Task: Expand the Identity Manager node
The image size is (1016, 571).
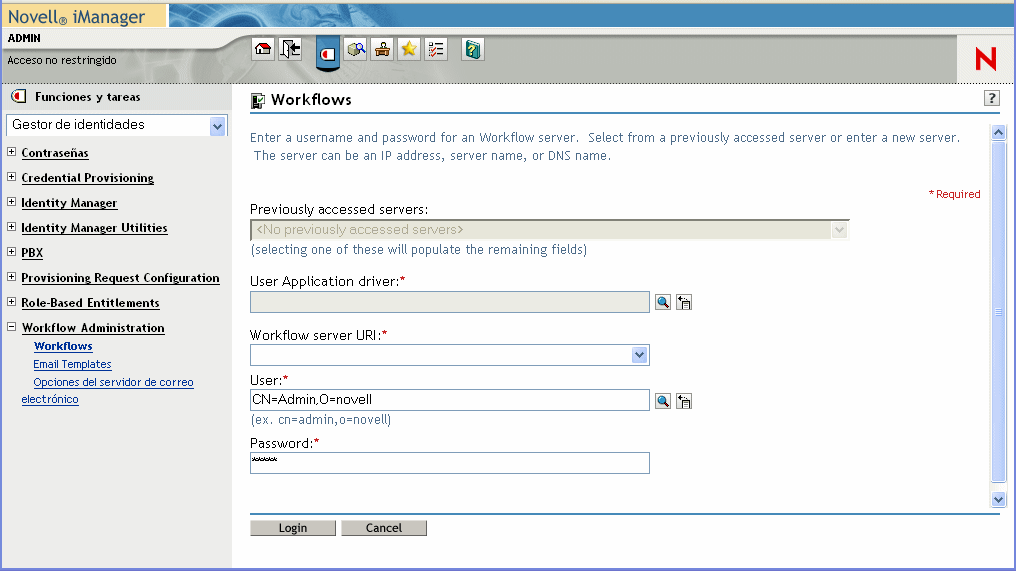Action: click(x=12, y=202)
